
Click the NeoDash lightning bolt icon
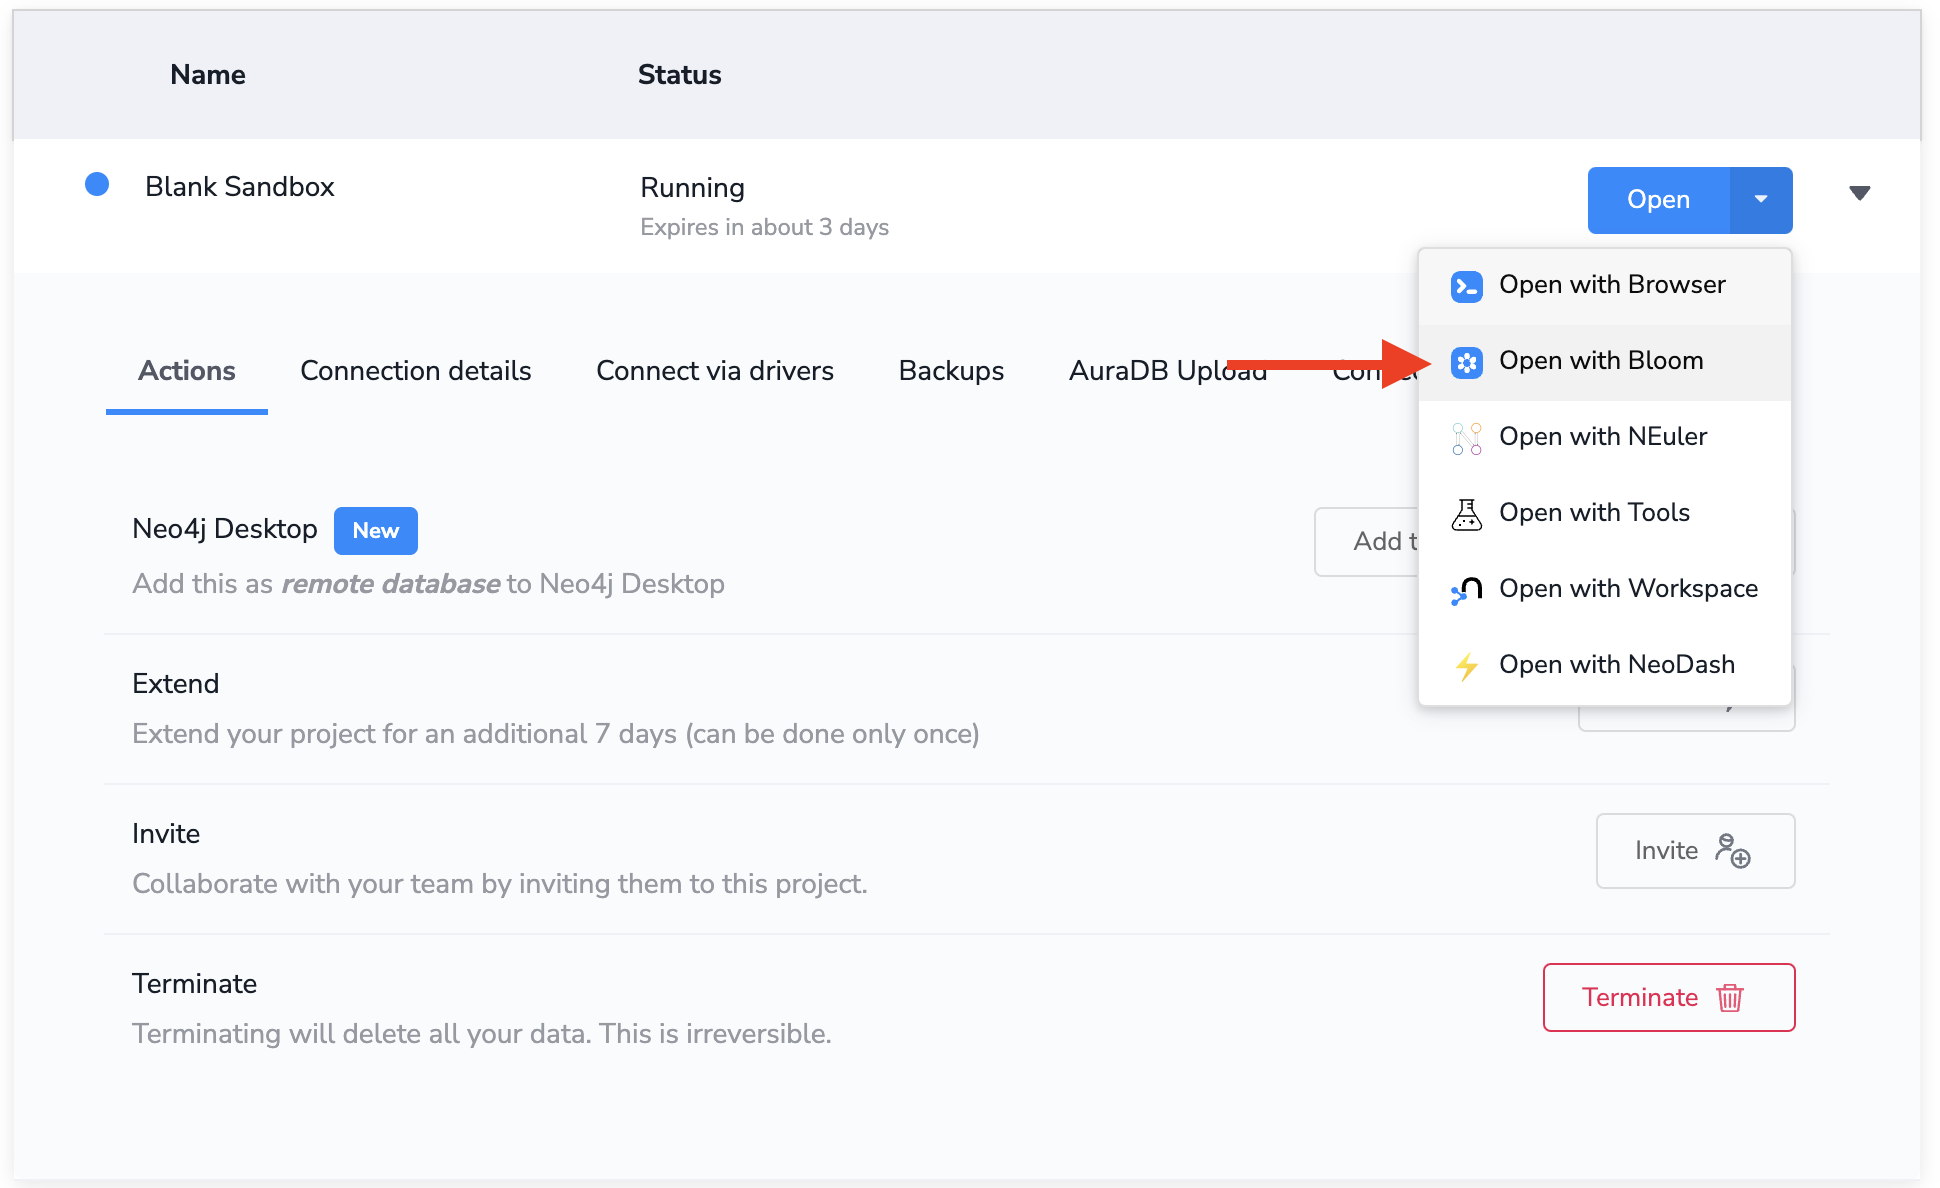[x=1465, y=665]
